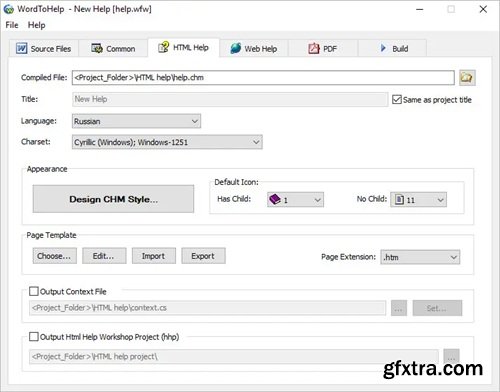Click the HTML help project path field

(x=234, y=357)
